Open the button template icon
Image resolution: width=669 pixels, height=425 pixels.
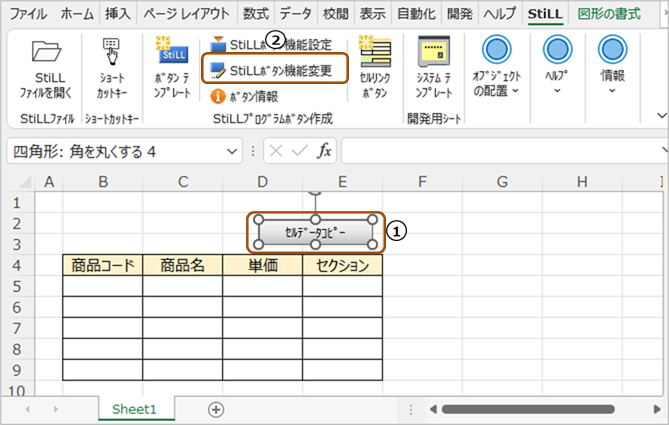click(172, 50)
